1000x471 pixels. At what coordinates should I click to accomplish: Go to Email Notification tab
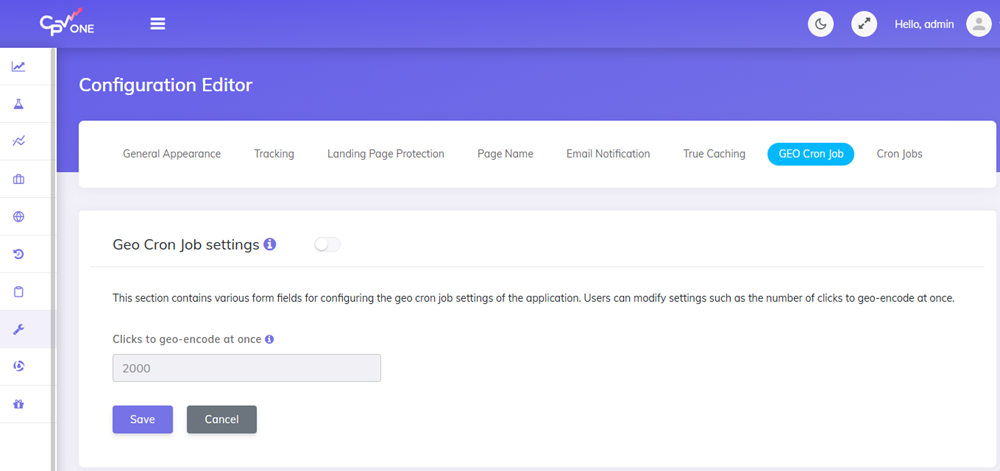(608, 154)
